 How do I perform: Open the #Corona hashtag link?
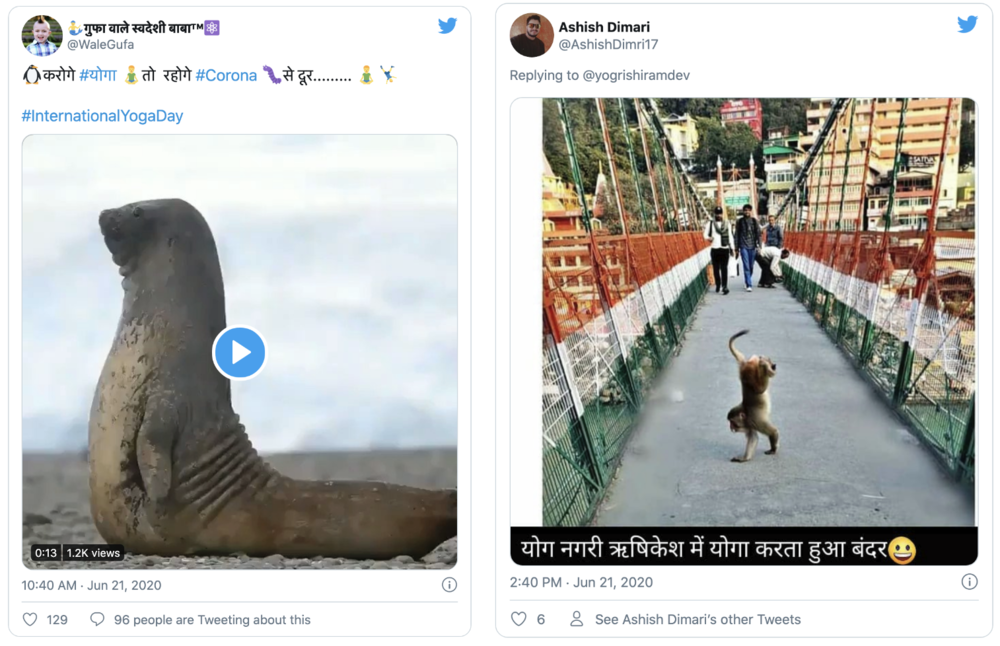coord(226,75)
